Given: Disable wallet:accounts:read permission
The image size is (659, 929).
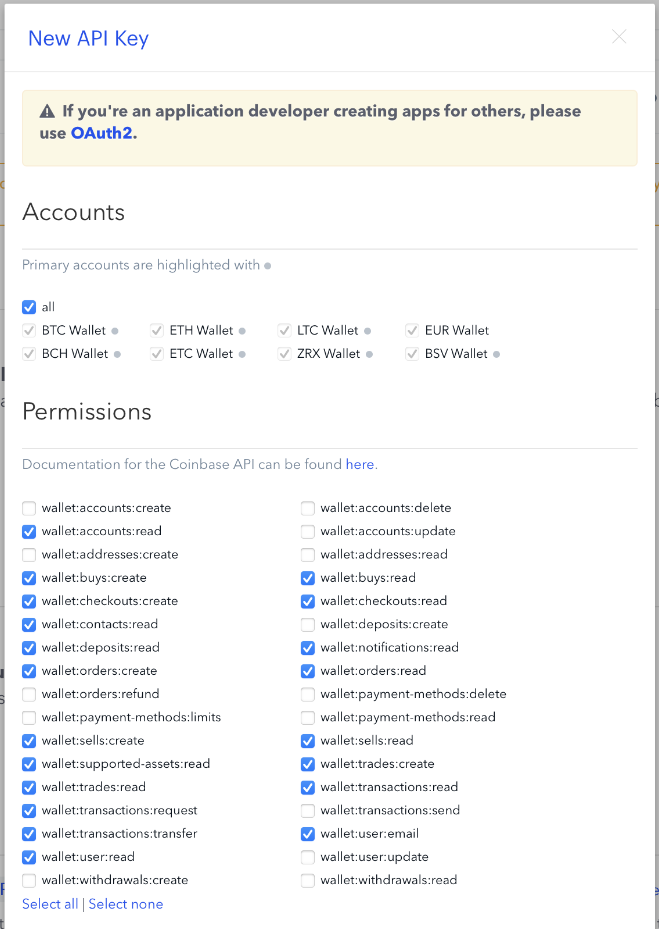Looking at the screenshot, I should point(29,531).
